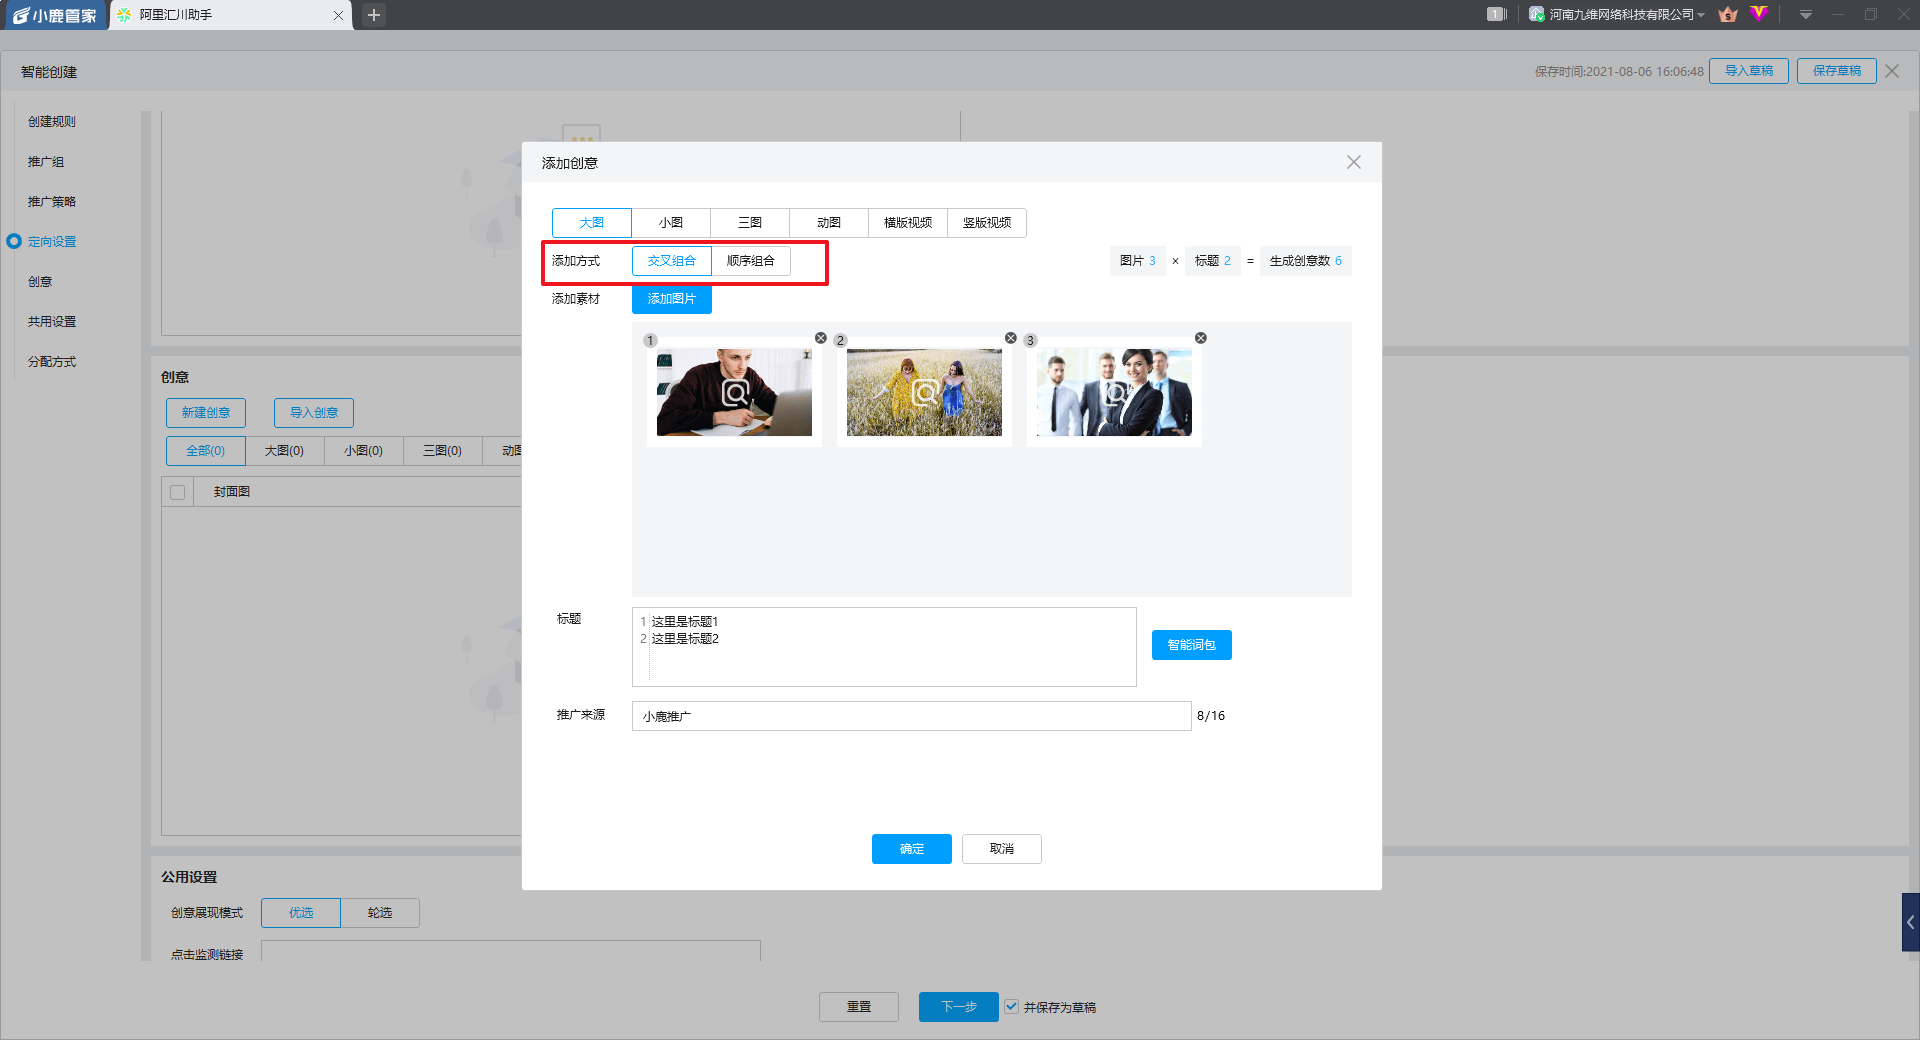Click the 下一步 button
The width and height of the screenshot is (1920, 1040).
pyautogui.click(x=959, y=1007)
